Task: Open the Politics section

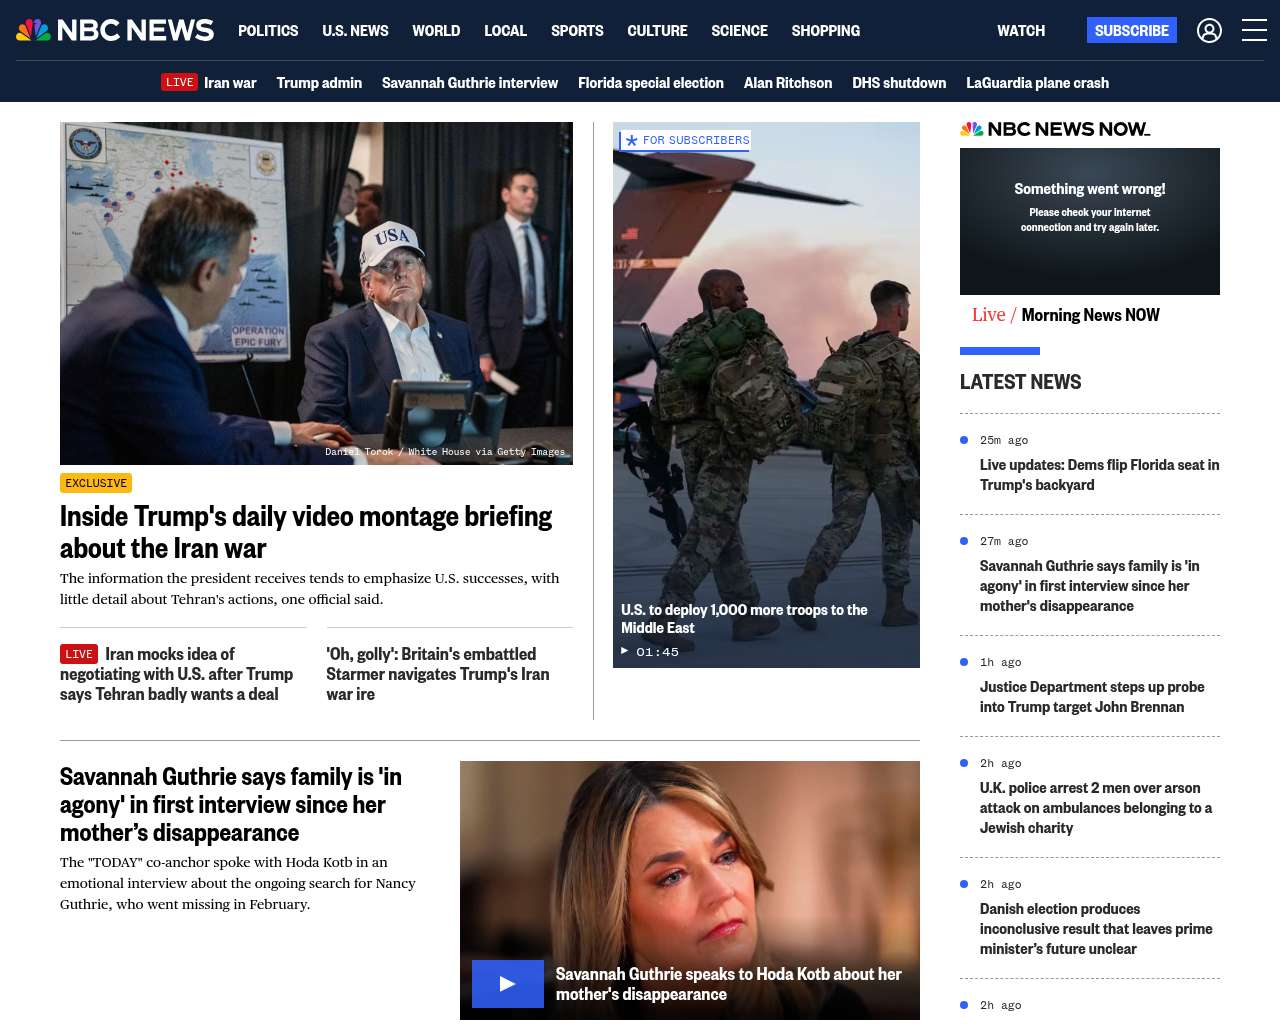Action: click(x=268, y=31)
